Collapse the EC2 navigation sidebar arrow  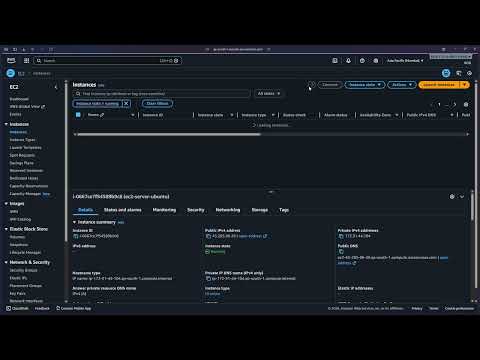(x=56, y=87)
